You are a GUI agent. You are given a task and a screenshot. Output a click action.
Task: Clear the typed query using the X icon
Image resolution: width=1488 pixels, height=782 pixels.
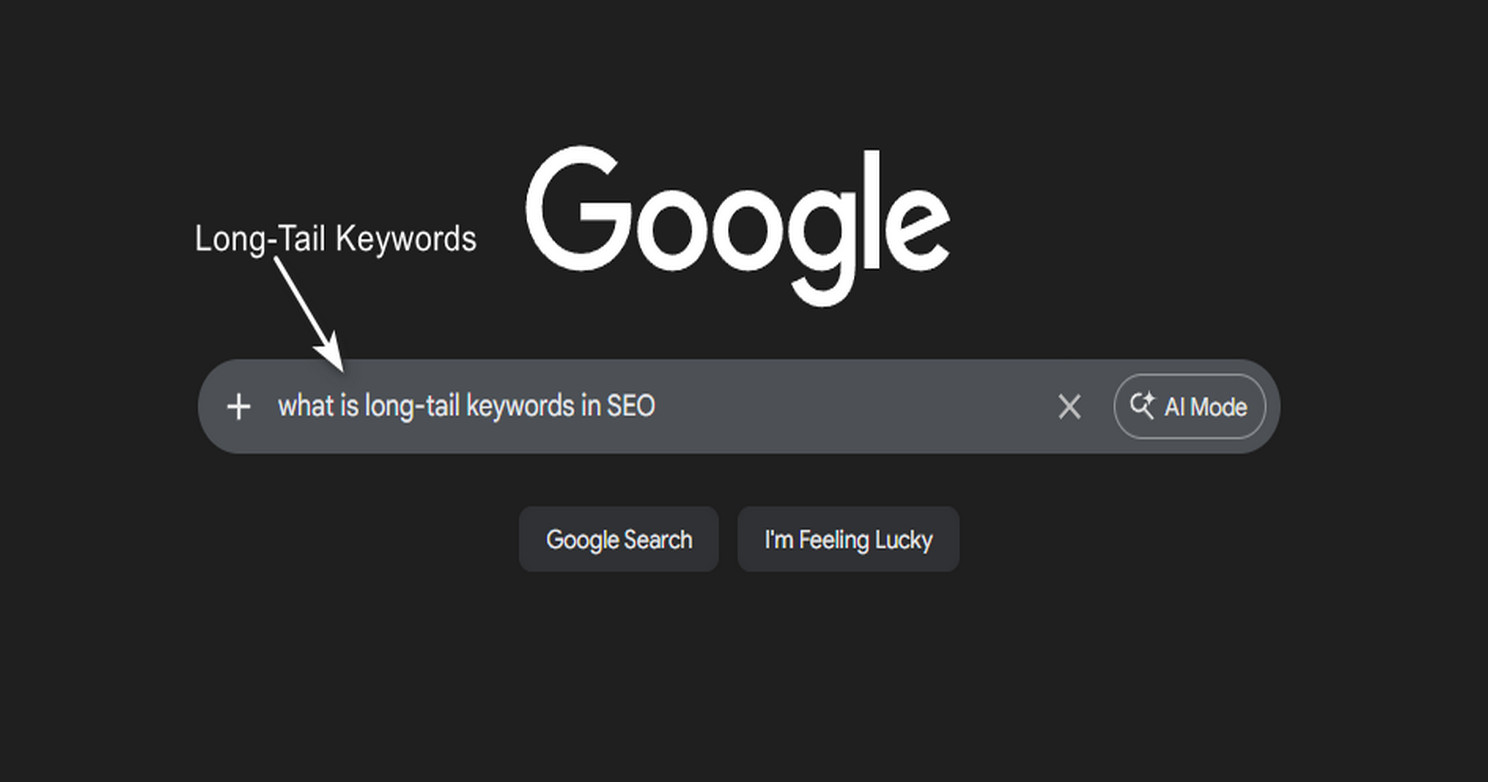click(x=1069, y=406)
